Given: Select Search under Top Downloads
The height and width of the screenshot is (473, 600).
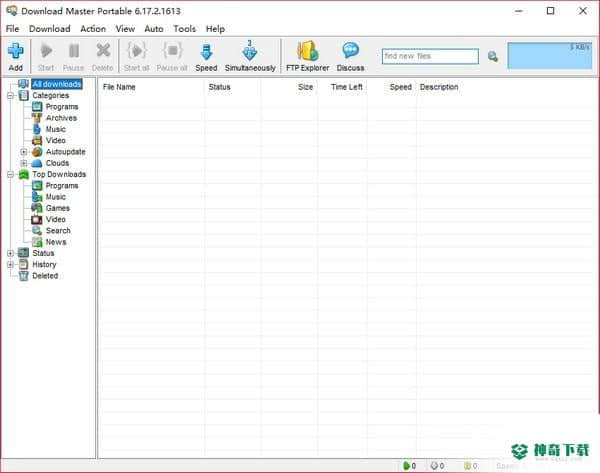Looking at the screenshot, I should tap(58, 231).
